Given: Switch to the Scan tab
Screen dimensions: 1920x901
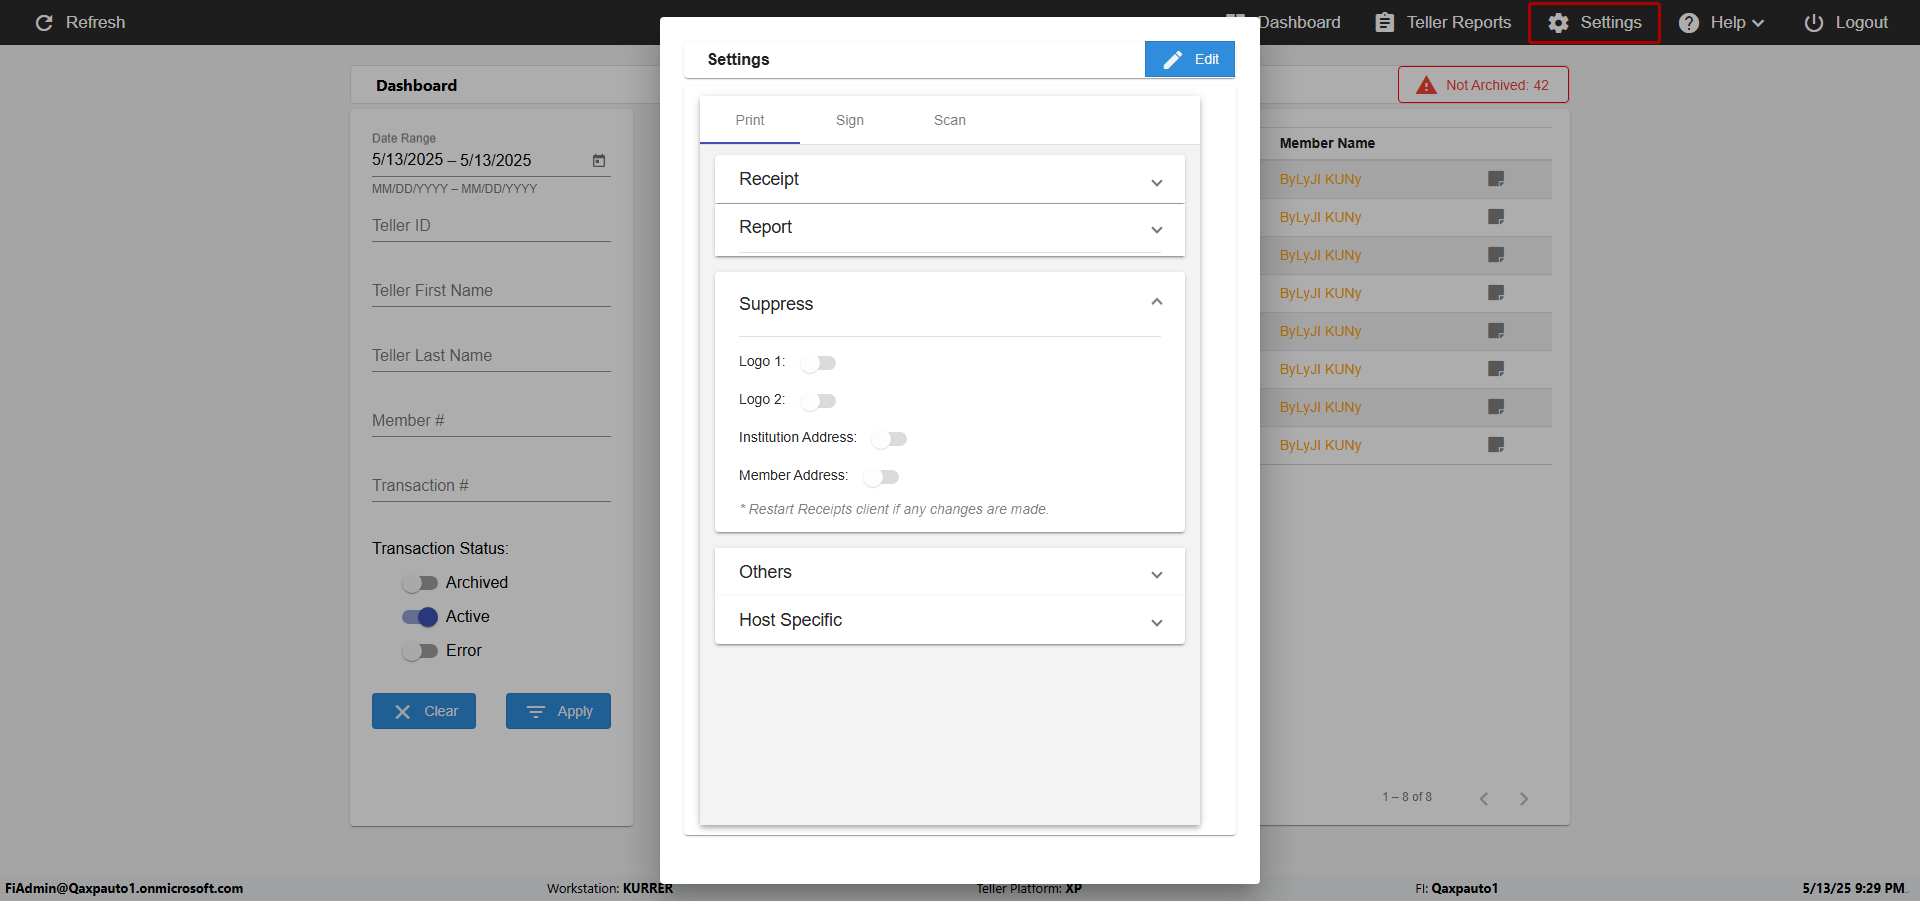Looking at the screenshot, I should (950, 120).
